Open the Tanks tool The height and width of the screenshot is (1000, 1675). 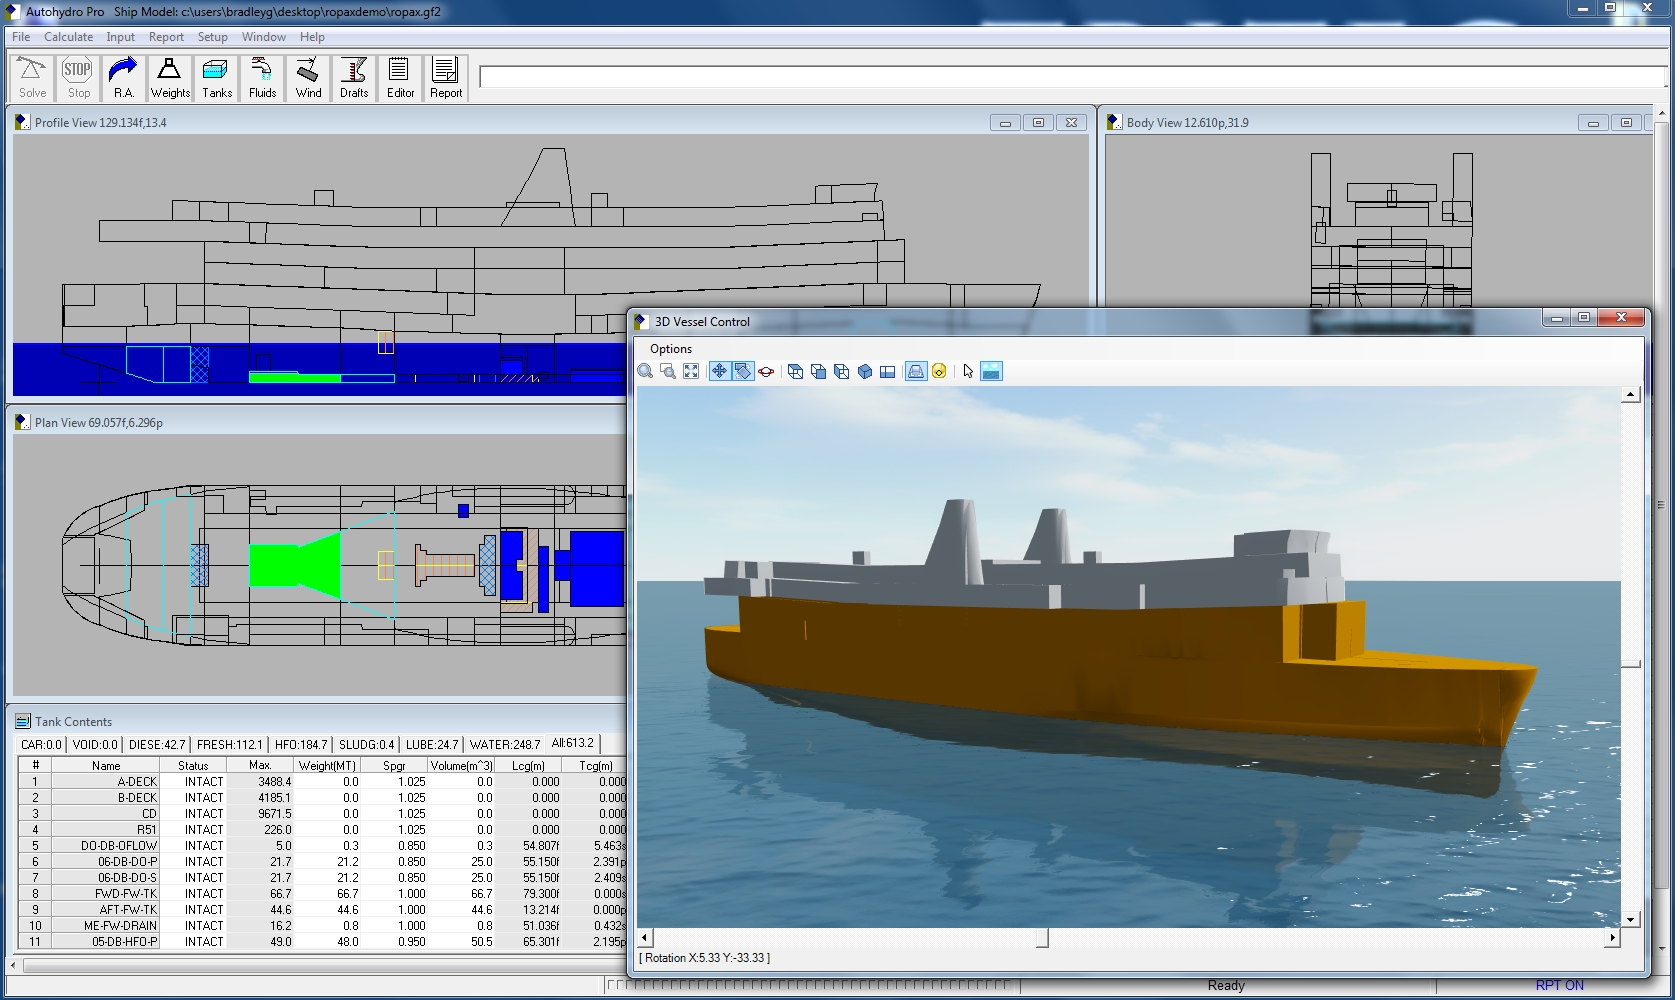(x=216, y=76)
